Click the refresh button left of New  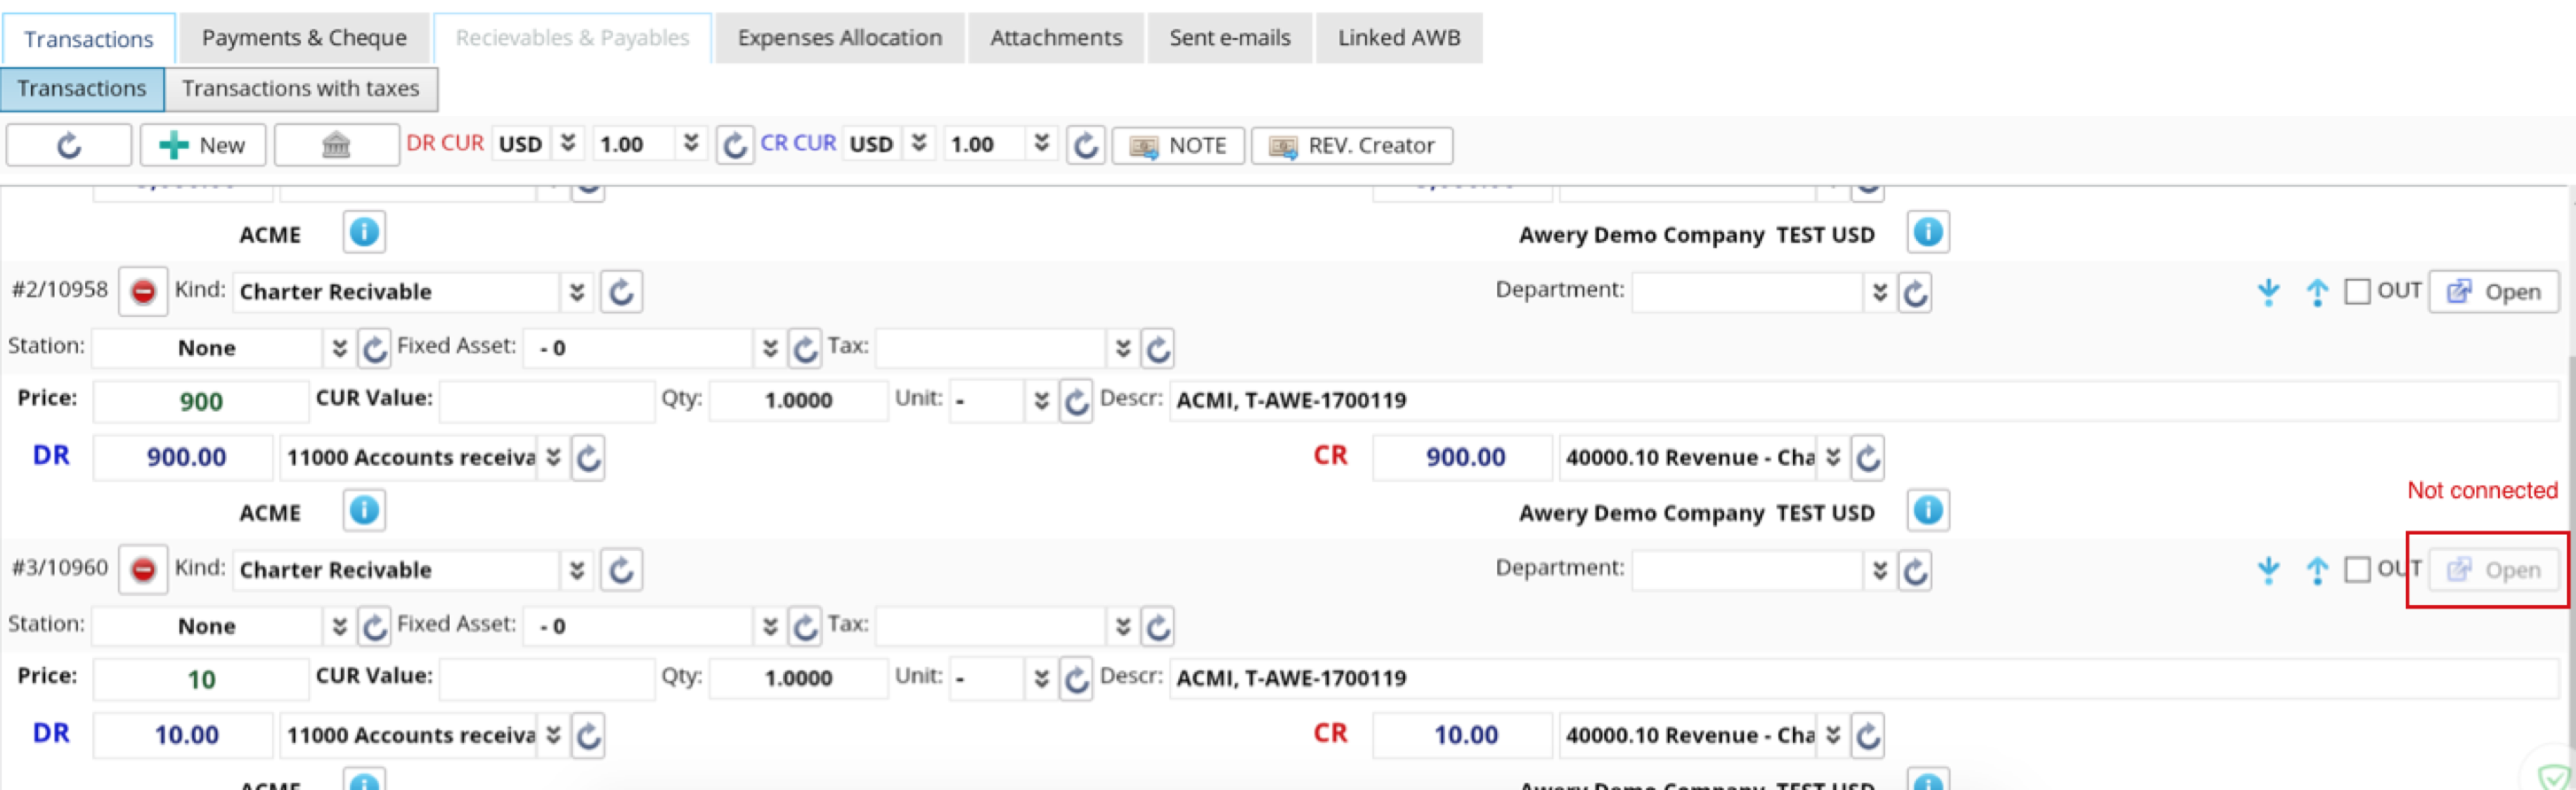point(68,145)
